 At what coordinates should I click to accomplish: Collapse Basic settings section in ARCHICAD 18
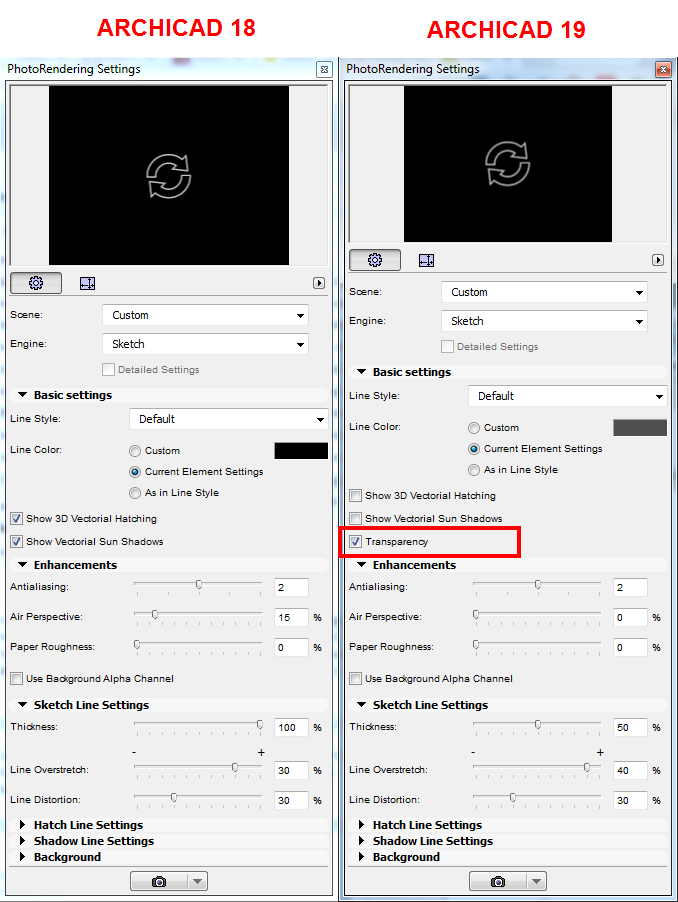[22, 395]
